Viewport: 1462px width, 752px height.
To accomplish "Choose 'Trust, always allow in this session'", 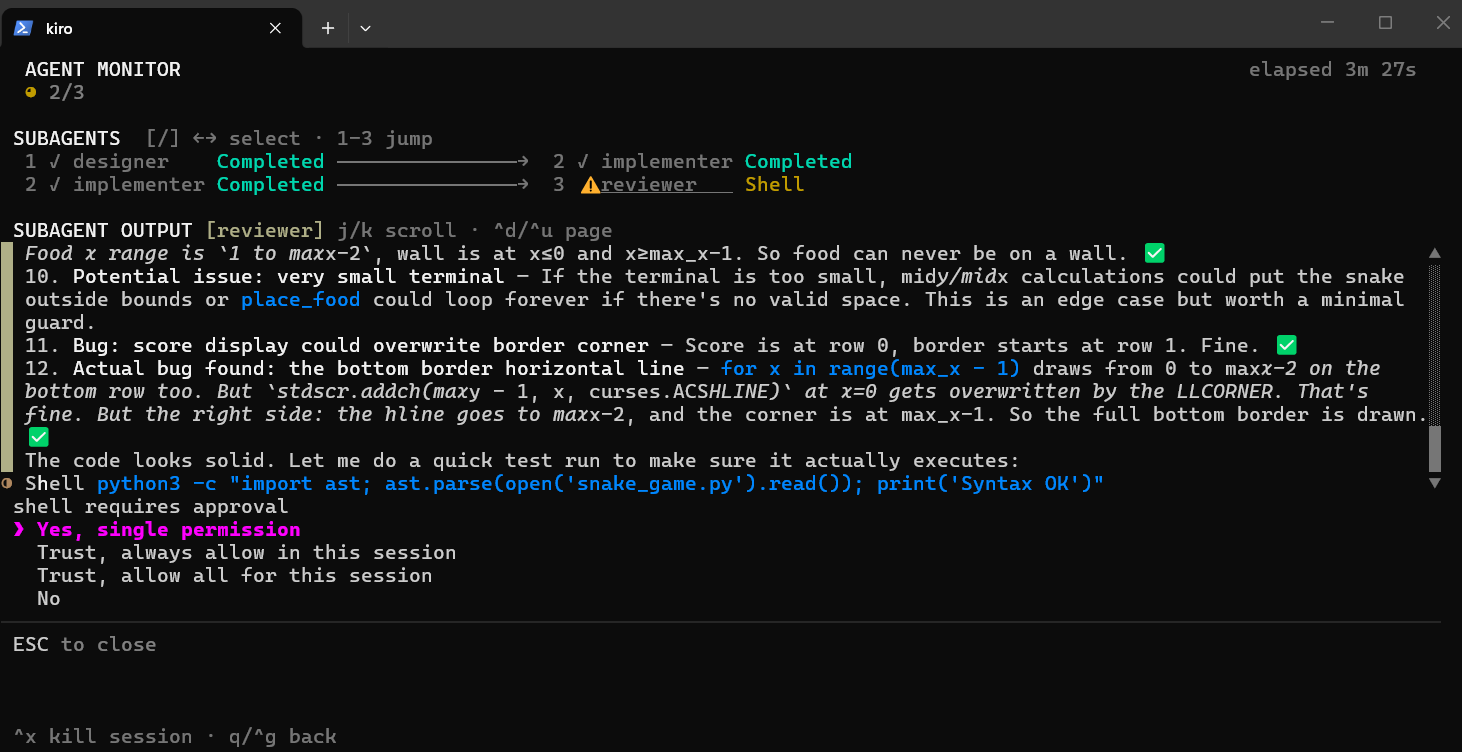I will [x=245, y=552].
